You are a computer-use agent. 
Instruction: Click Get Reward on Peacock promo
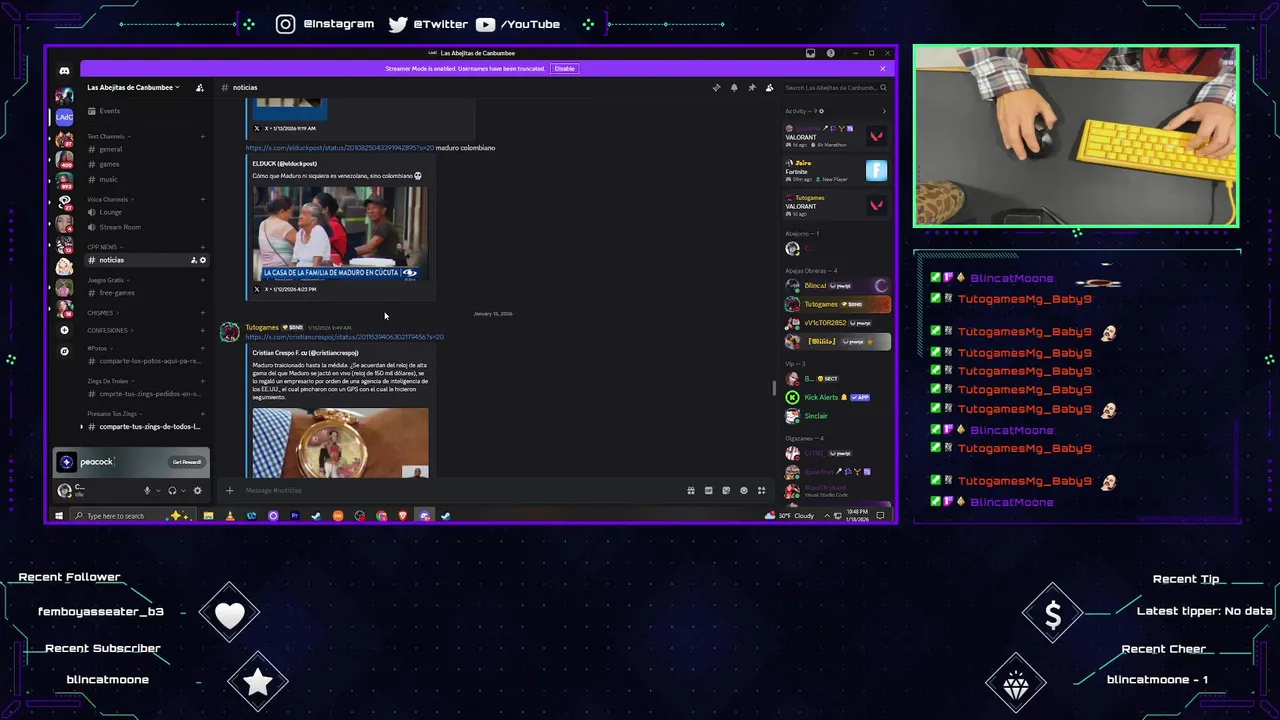pyautogui.click(x=187, y=462)
